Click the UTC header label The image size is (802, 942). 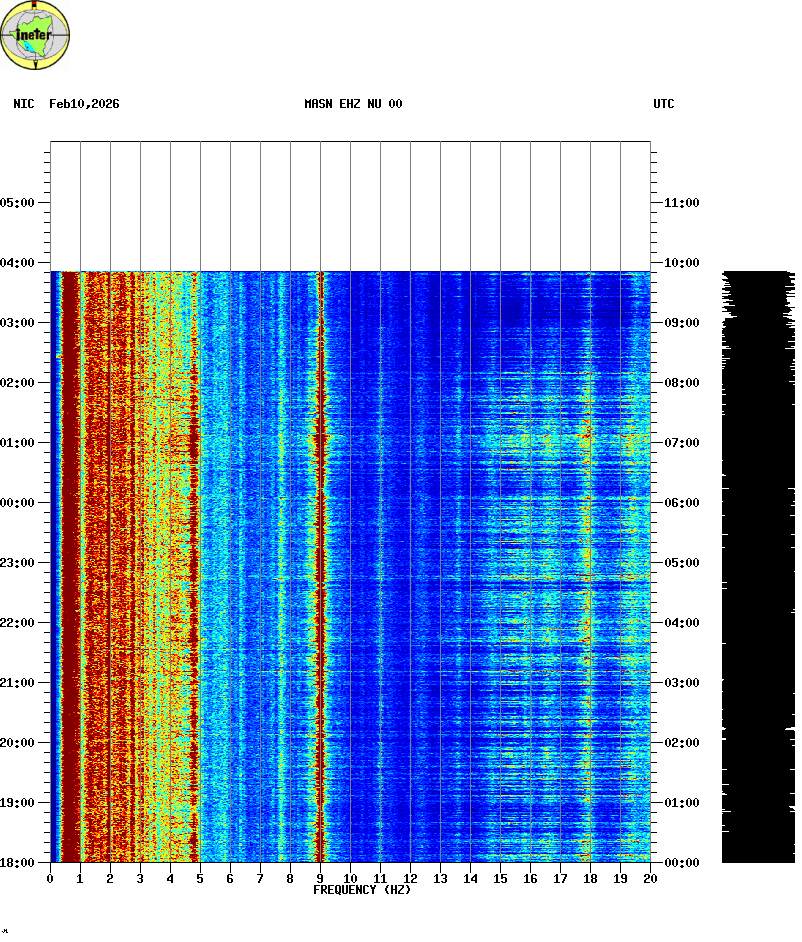point(664,104)
